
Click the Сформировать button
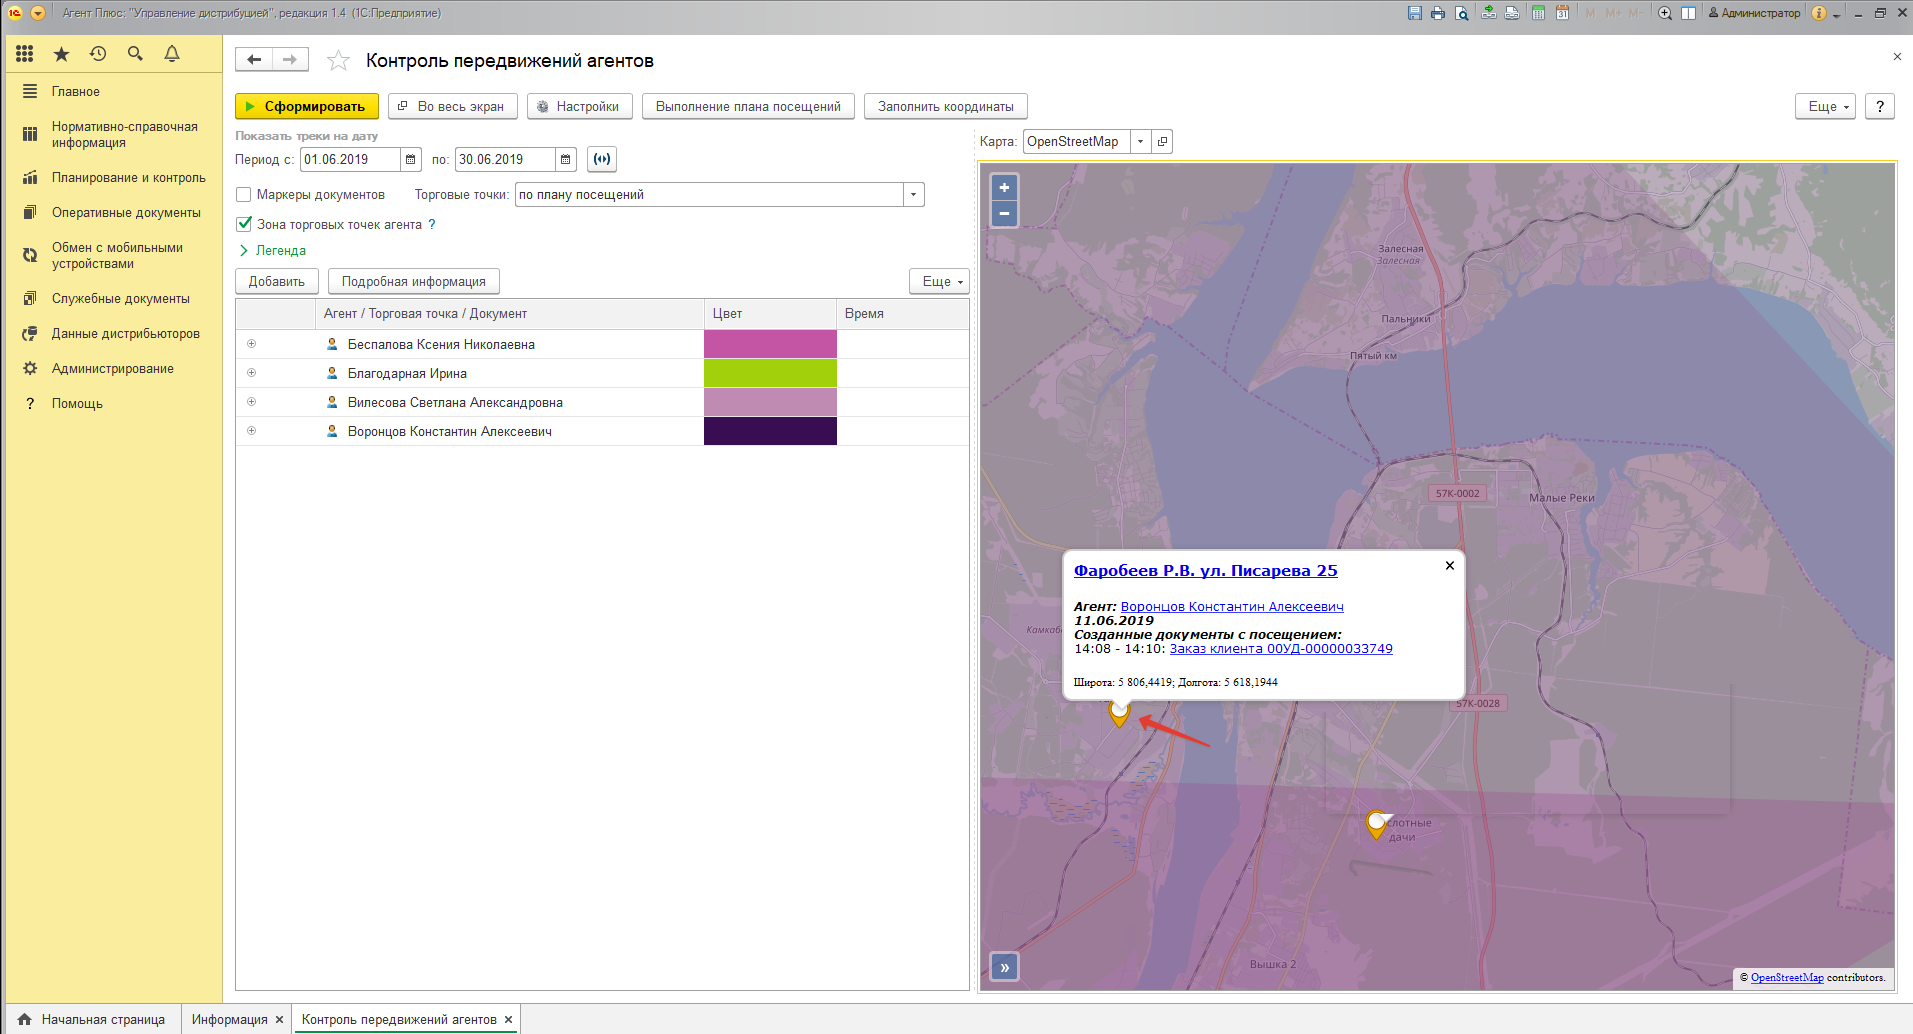coord(307,106)
